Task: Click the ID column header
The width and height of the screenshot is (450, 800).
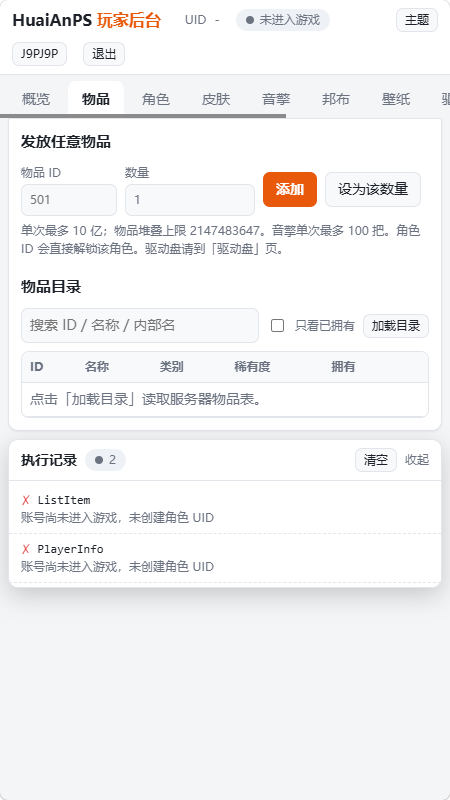Action: pyautogui.click(x=37, y=367)
